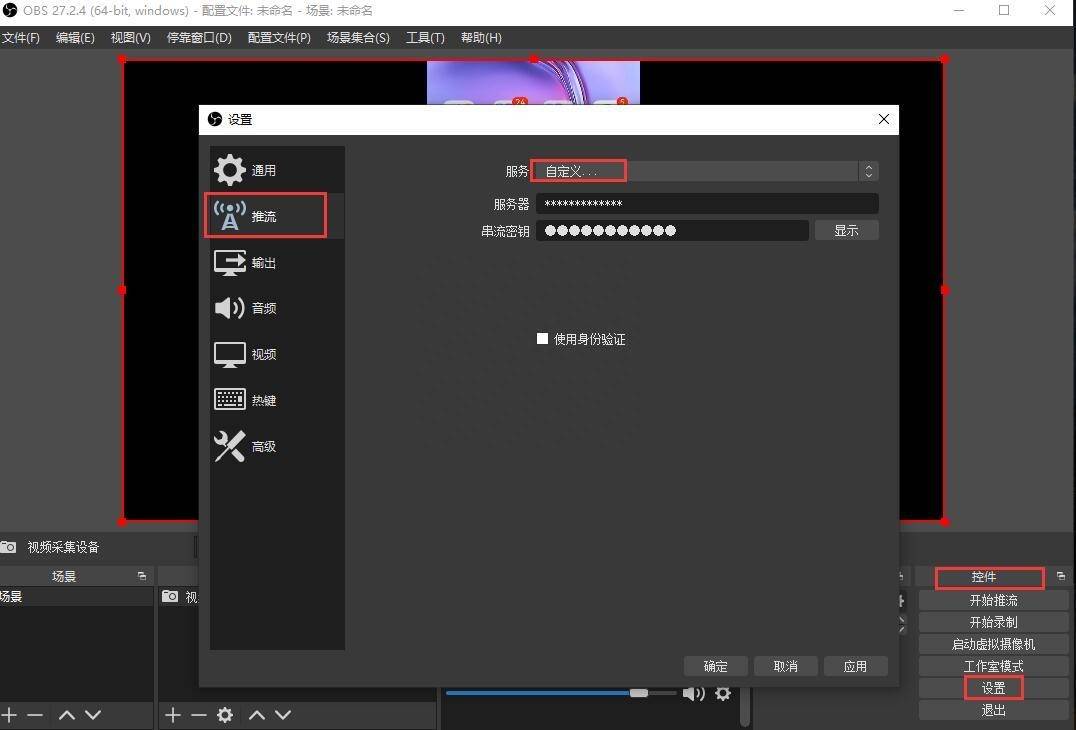Viewport: 1076px width, 730px height.
Task: Click the 应用 apply button
Action: [855, 666]
